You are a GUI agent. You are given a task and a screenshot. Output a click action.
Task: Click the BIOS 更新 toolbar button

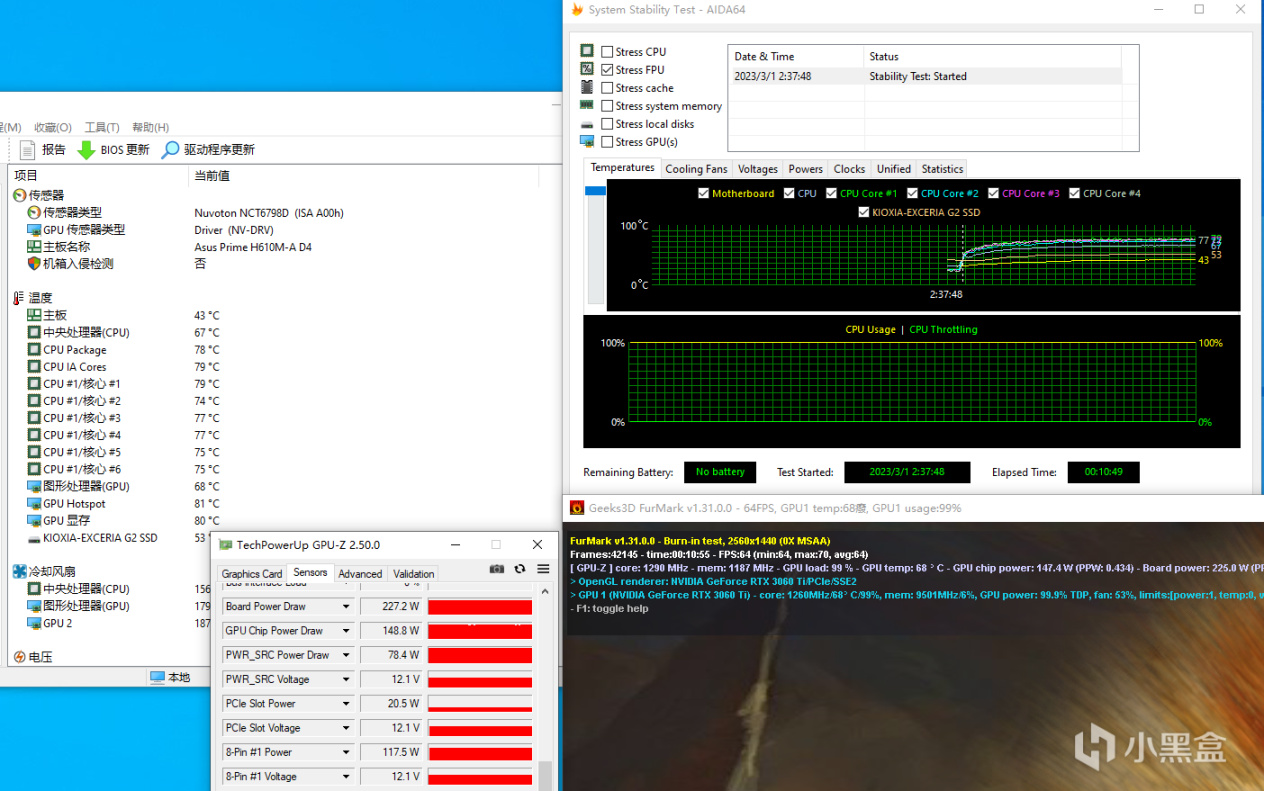113,149
